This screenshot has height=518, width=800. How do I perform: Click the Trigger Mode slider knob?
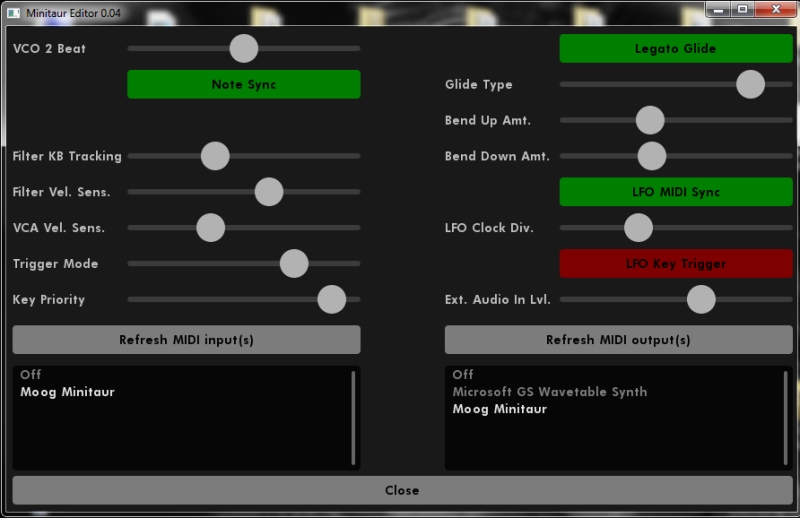point(294,264)
